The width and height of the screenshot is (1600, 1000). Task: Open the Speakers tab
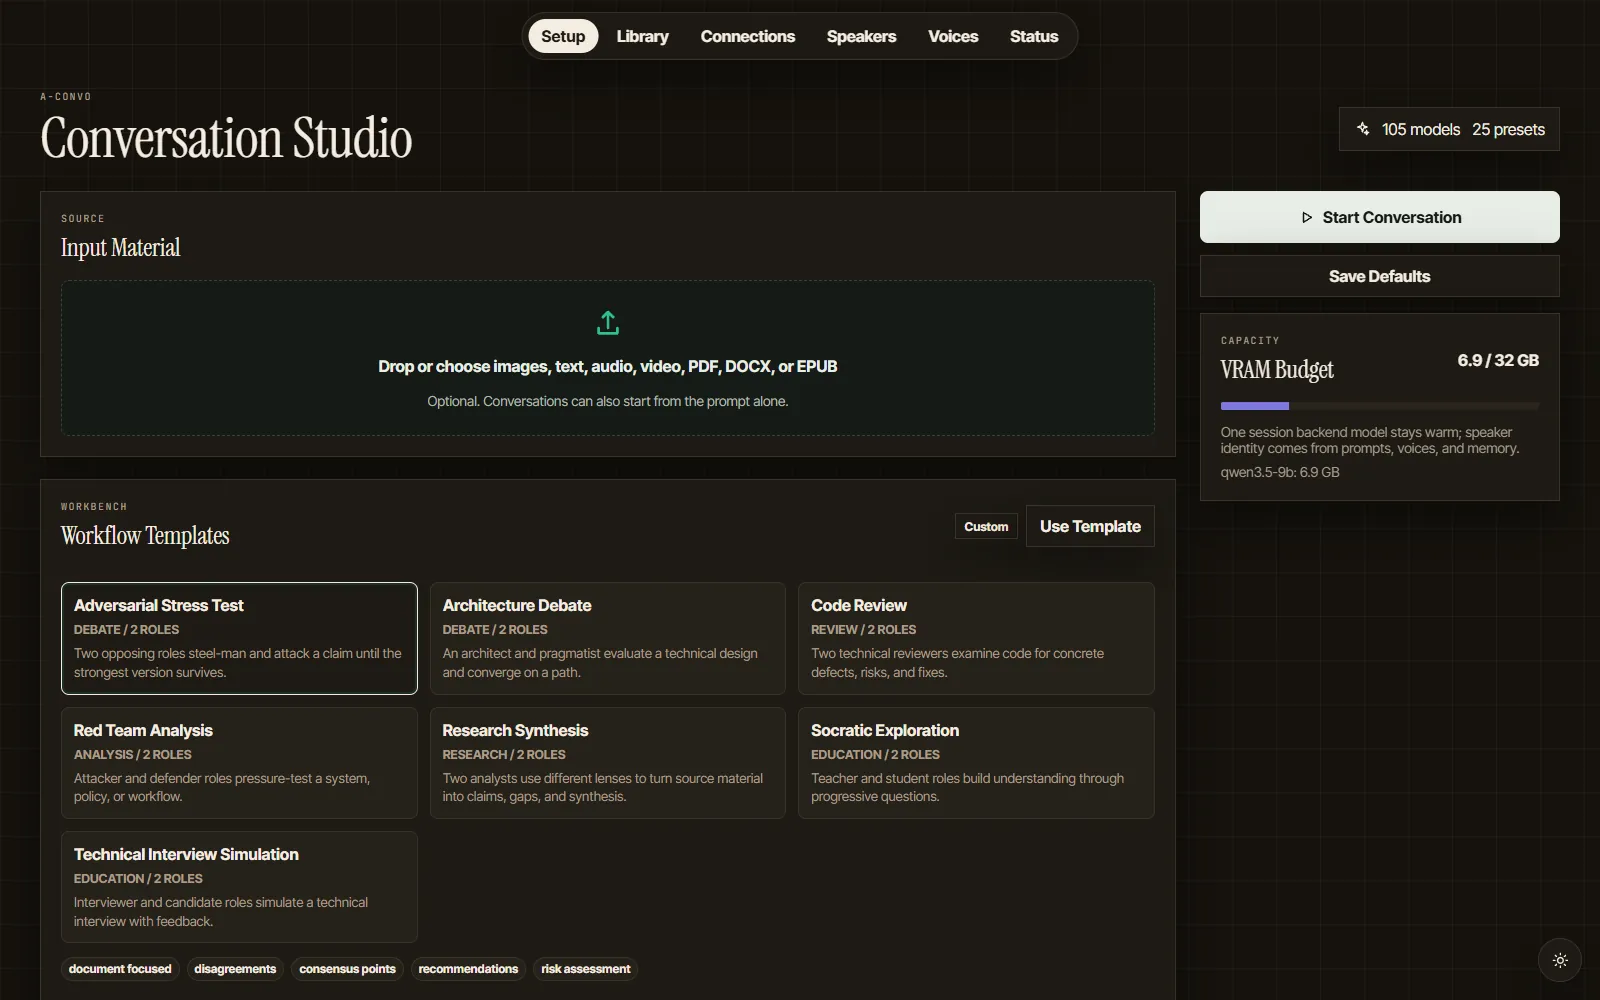[861, 36]
